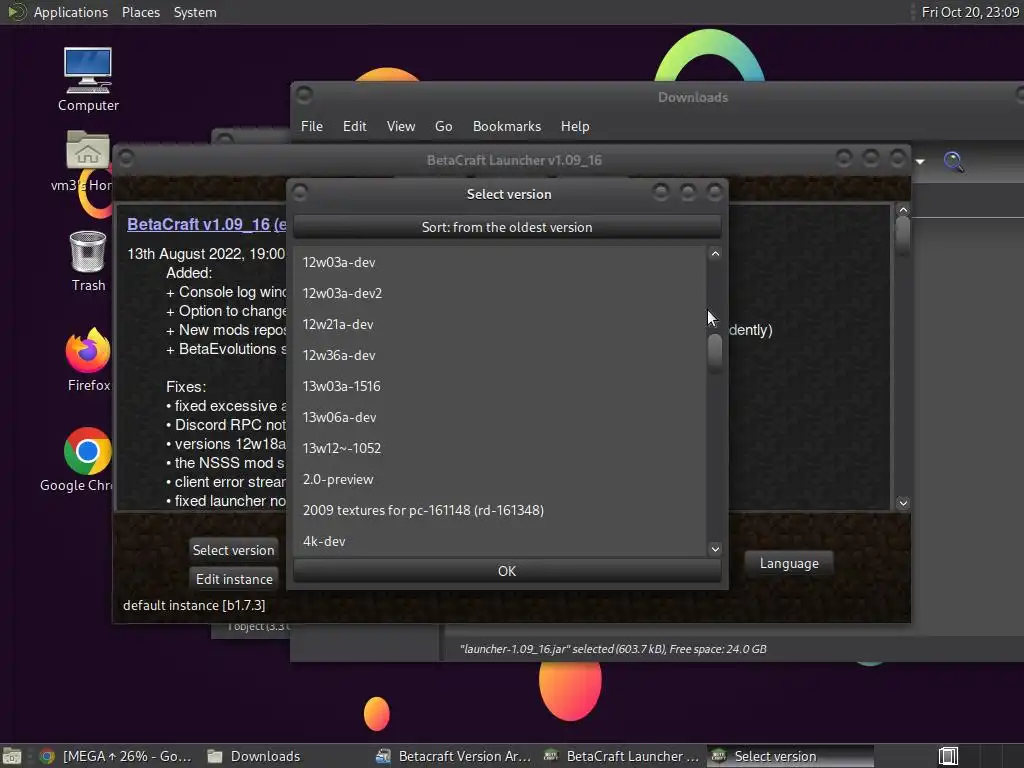Open the System menu in top panel
The height and width of the screenshot is (768, 1024).
[195, 12]
